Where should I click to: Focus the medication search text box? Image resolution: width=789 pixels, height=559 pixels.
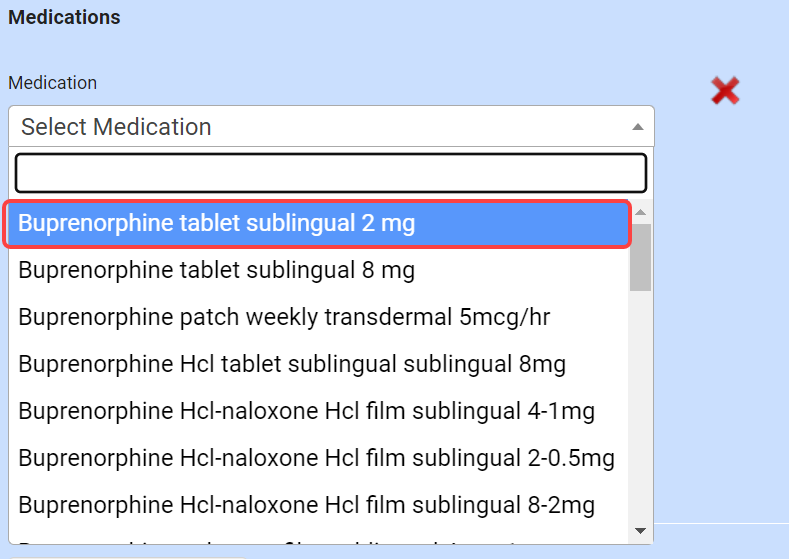point(330,172)
